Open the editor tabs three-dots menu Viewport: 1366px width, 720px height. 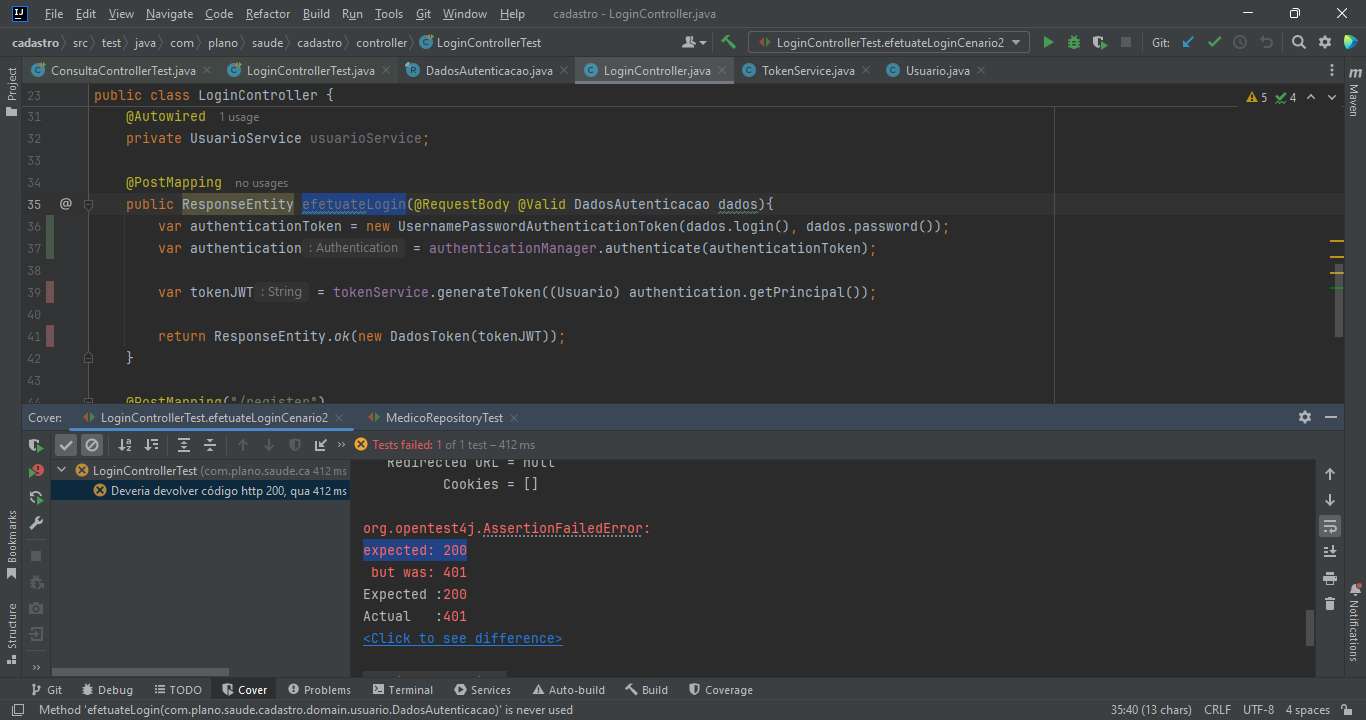coord(1332,71)
